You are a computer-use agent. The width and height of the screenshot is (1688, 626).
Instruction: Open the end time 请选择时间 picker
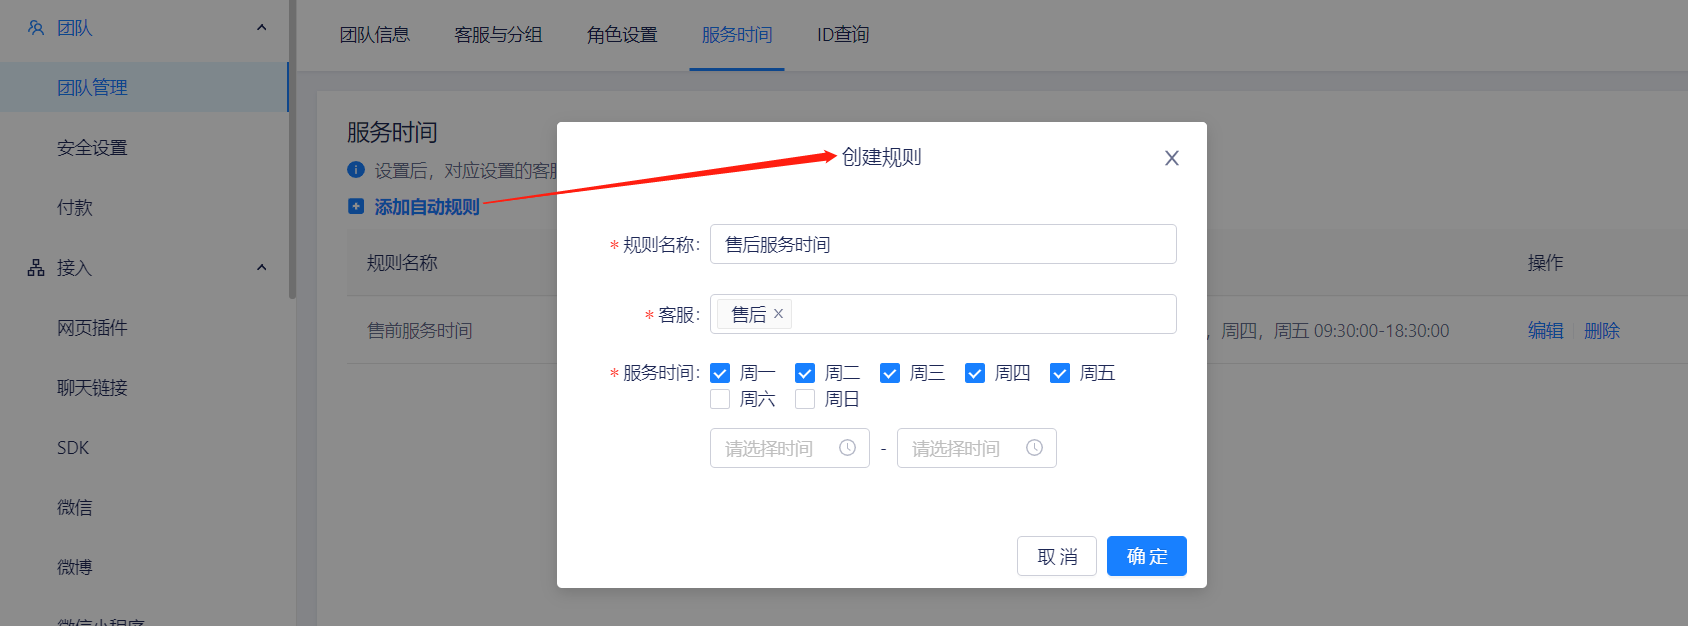coord(977,448)
